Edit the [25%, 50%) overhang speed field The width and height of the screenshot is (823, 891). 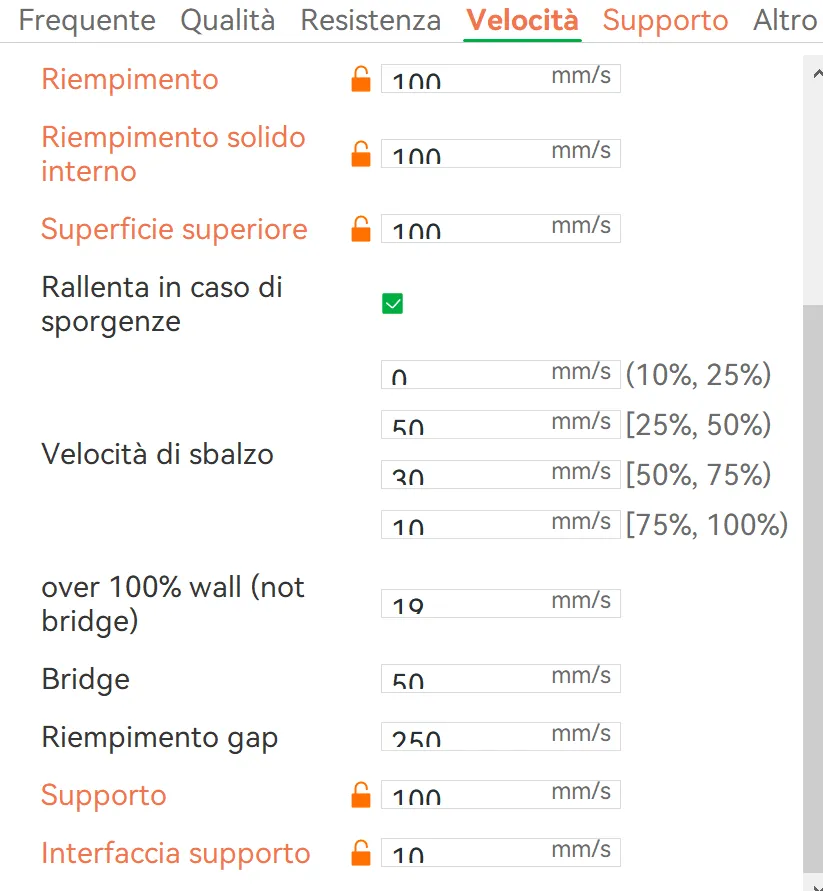pos(501,424)
